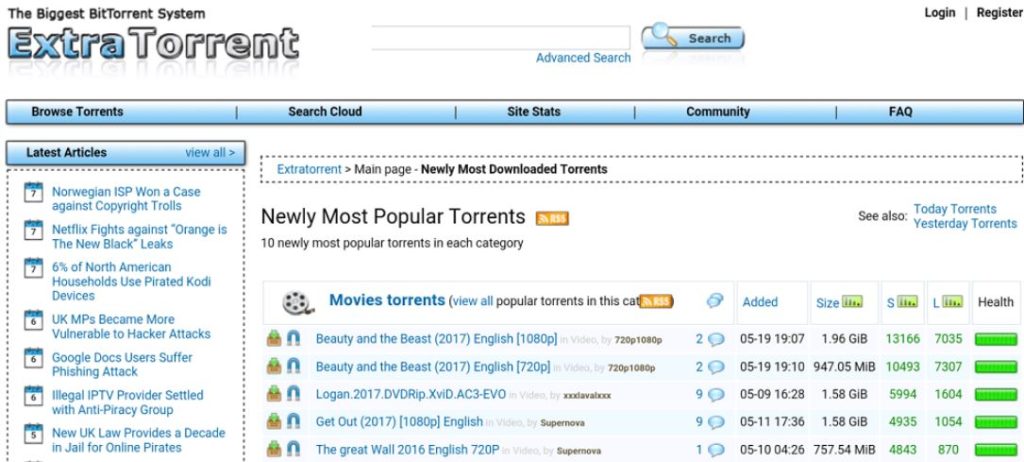Click calendar icon beside New UK Law article

(x=33, y=433)
